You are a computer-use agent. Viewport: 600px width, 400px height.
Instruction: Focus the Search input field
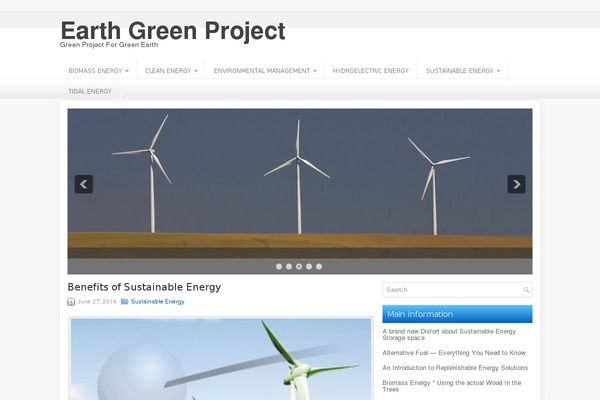[457, 290]
